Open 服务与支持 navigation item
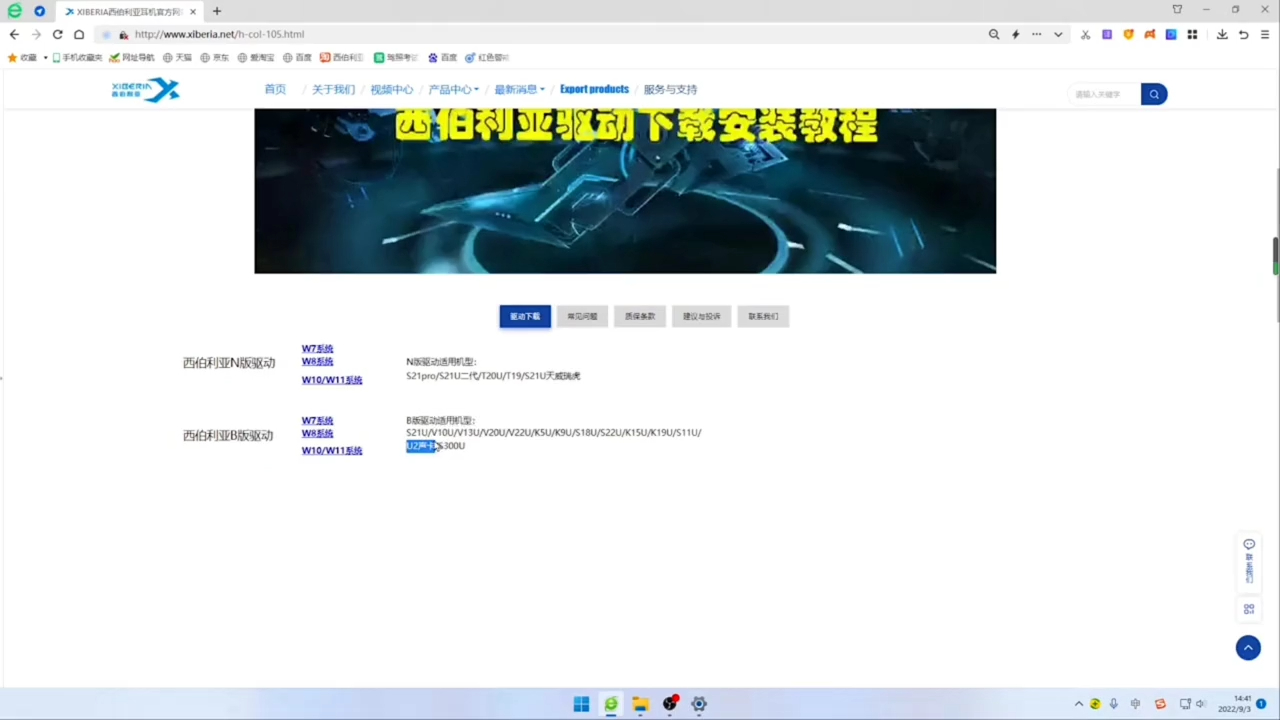The width and height of the screenshot is (1280, 720). (670, 89)
